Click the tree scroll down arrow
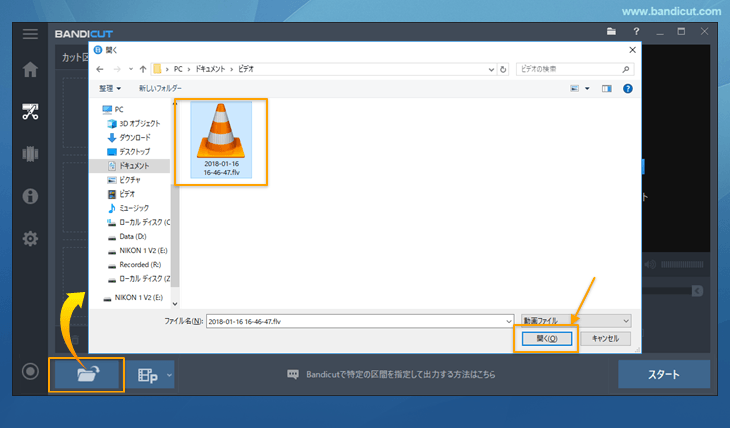Image resolution: width=730 pixels, height=428 pixels. point(175,304)
